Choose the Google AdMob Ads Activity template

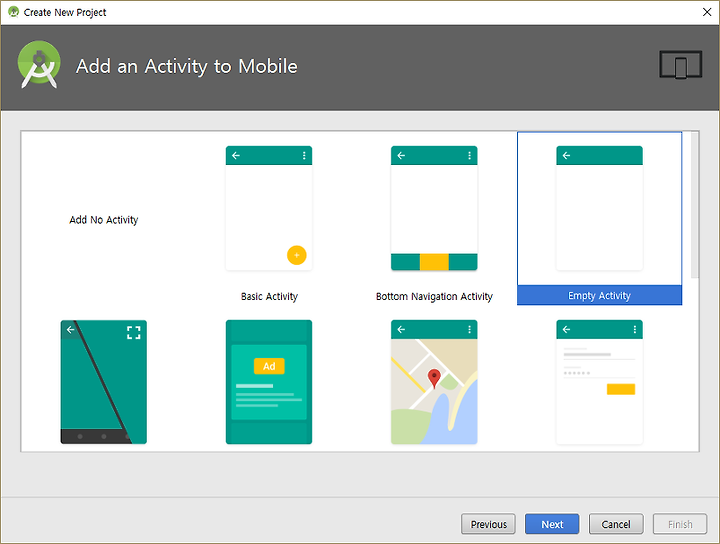269,382
